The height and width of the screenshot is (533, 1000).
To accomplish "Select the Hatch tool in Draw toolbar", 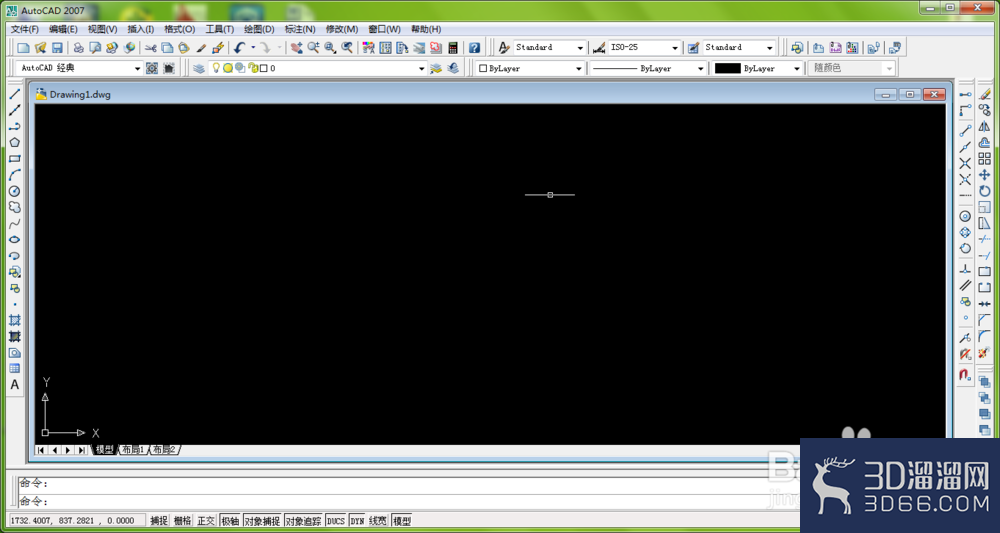I will tap(15, 320).
